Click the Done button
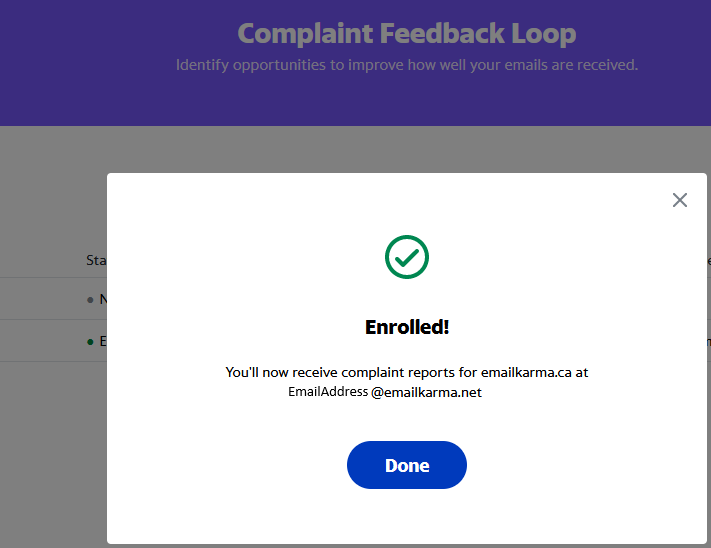This screenshot has height=548, width=711. (407, 465)
